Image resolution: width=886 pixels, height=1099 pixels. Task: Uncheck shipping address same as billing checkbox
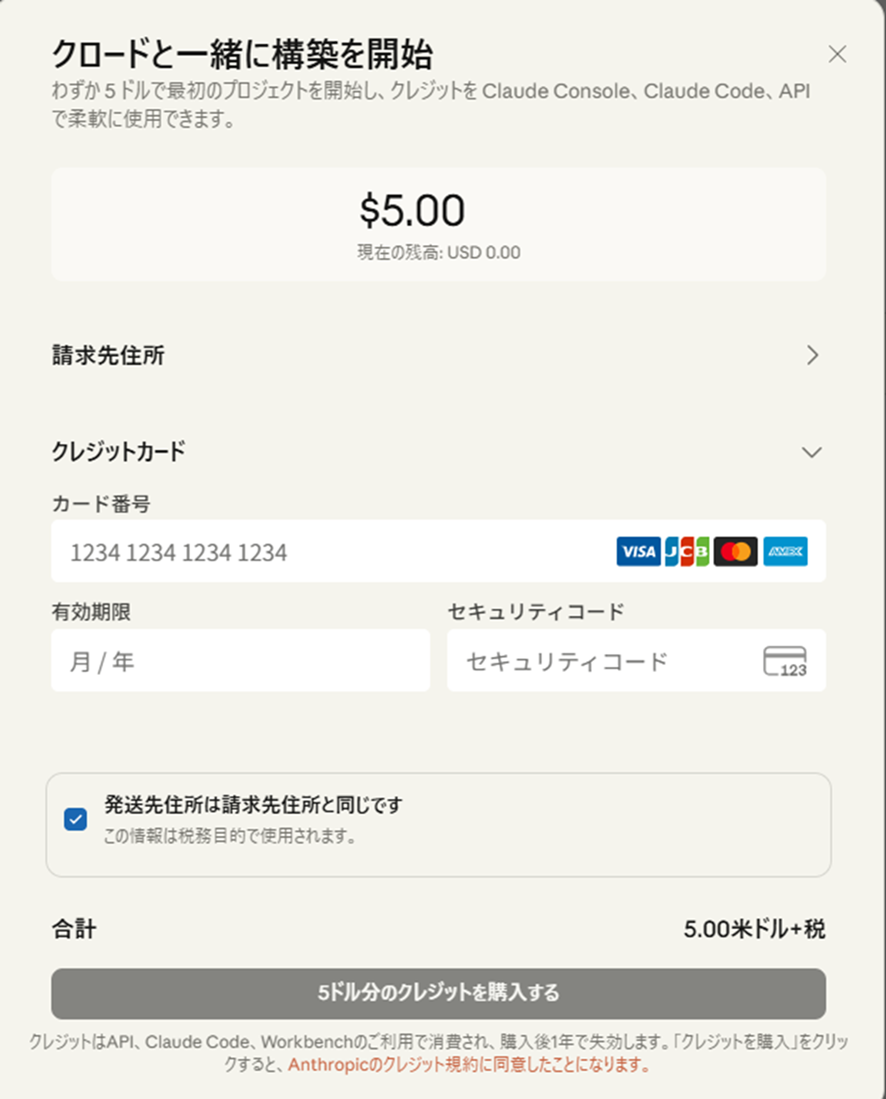click(x=75, y=820)
